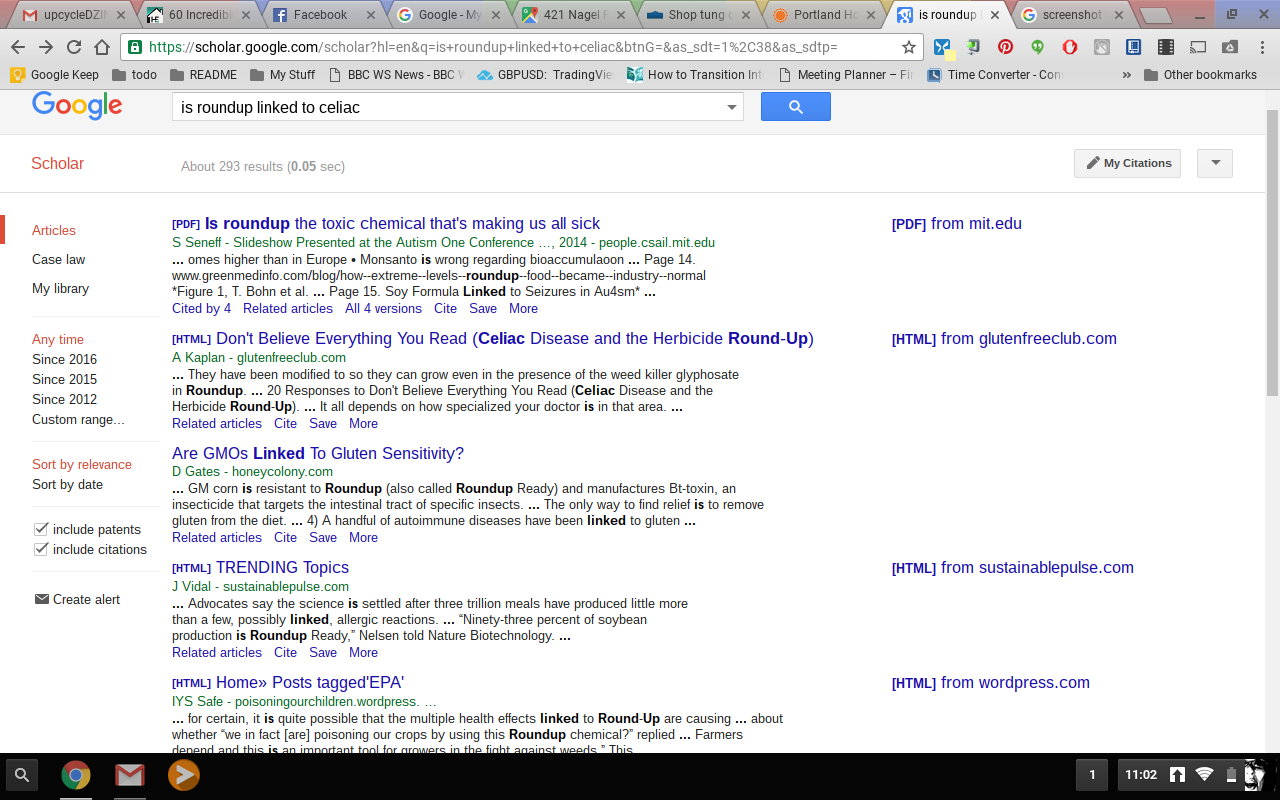Viewport: 1280px width, 800px height.
Task: Click the Wi-Fi status icon
Action: [1204, 775]
